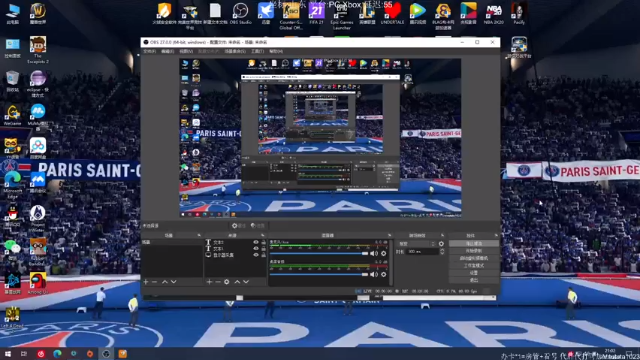640x360 pixels.
Task: Open the Tools menu in OBS
Action: [x=258, y=51]
